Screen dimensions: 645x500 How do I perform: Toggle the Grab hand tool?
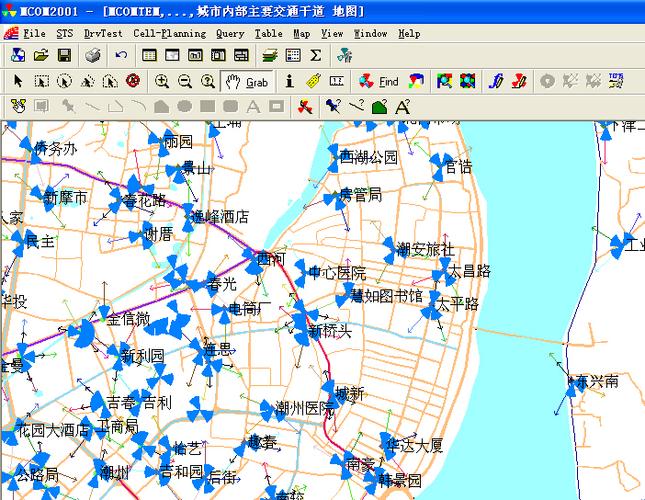click(x=247, y=81)
